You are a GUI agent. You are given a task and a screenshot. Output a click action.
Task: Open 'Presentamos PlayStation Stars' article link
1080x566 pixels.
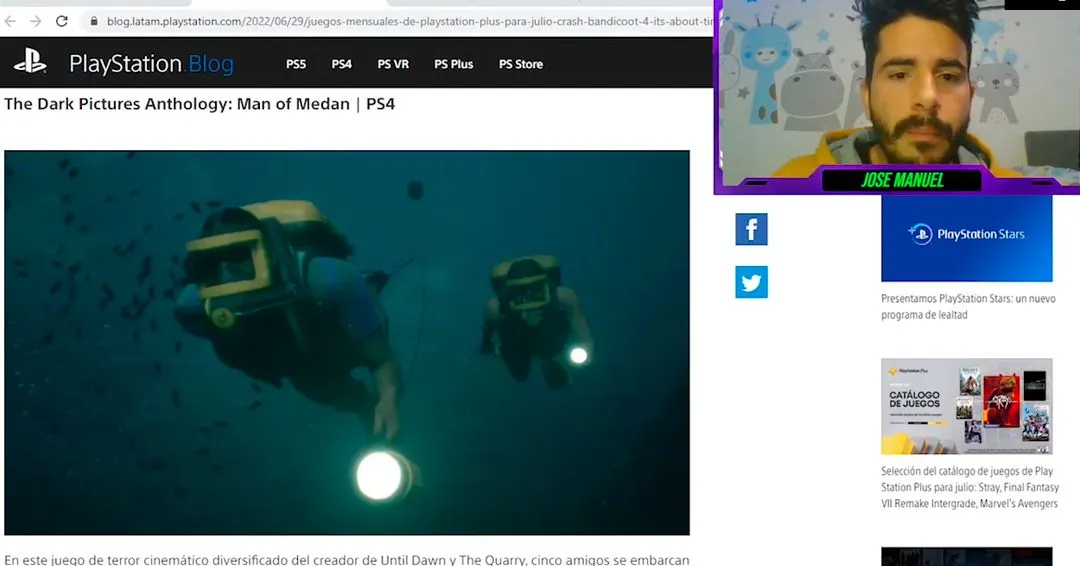968,306
